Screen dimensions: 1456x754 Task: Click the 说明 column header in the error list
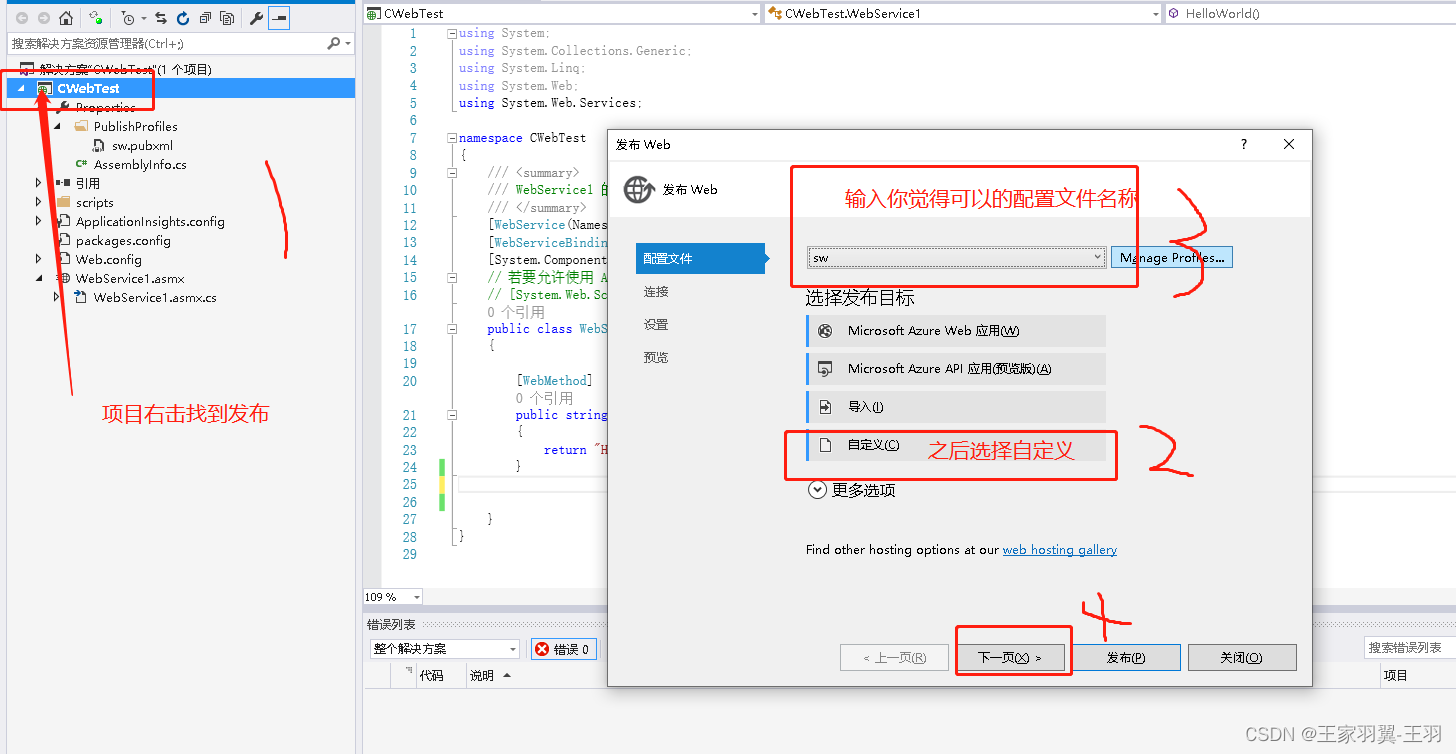tap(482, 676)
